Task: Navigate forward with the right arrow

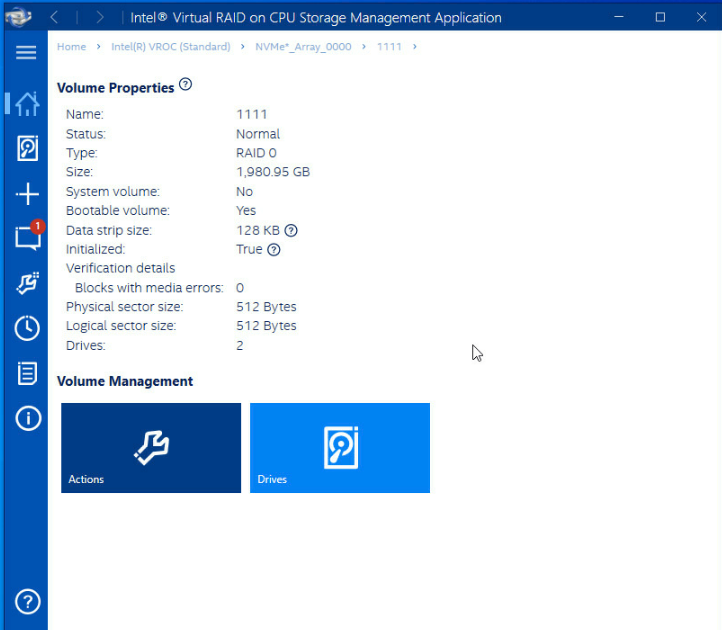Action: tap(100, 18)
